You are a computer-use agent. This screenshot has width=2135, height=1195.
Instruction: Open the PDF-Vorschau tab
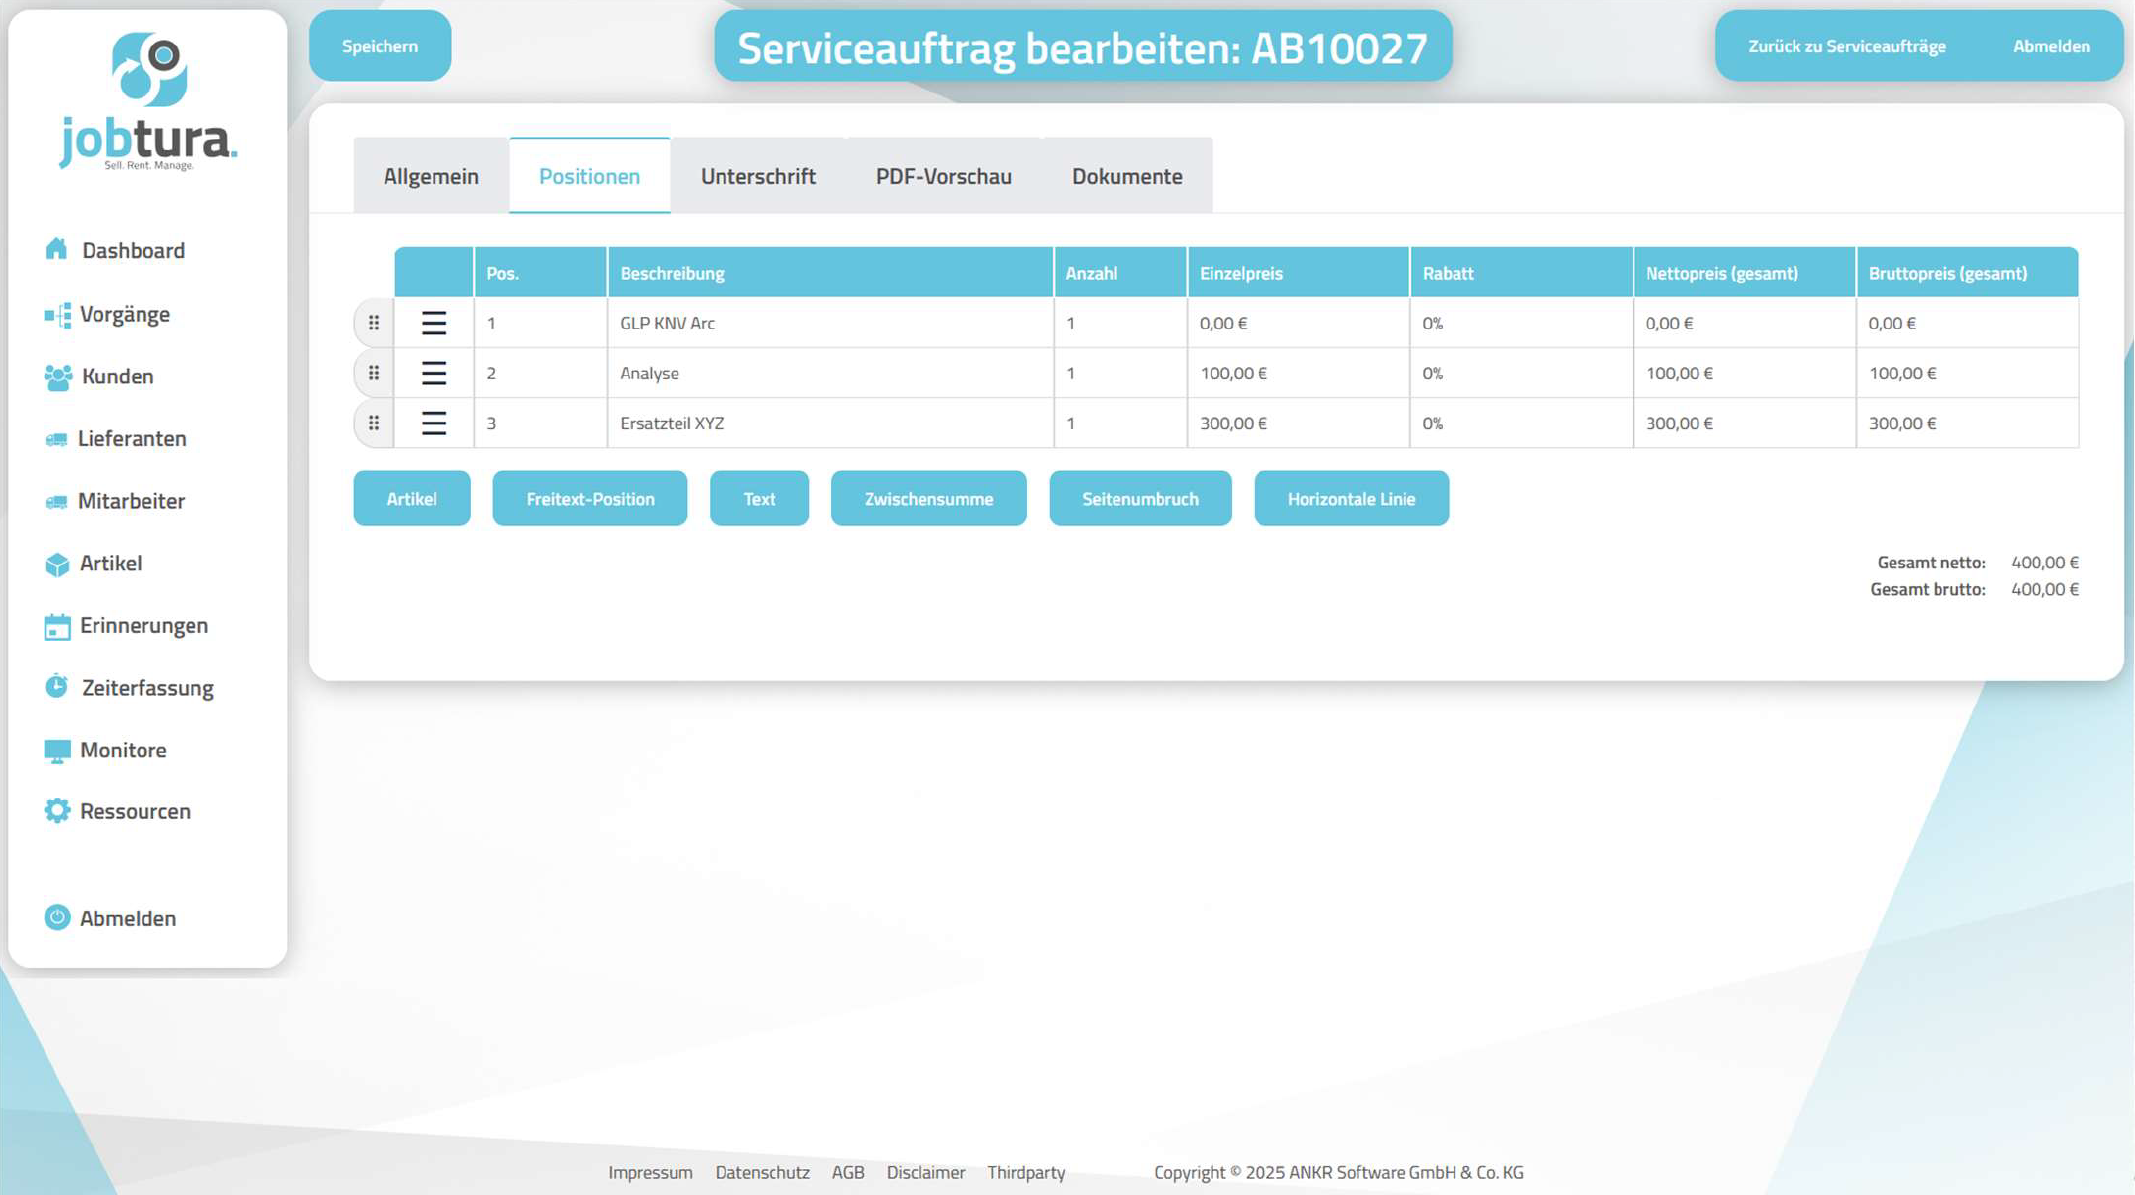pos(943,176)
